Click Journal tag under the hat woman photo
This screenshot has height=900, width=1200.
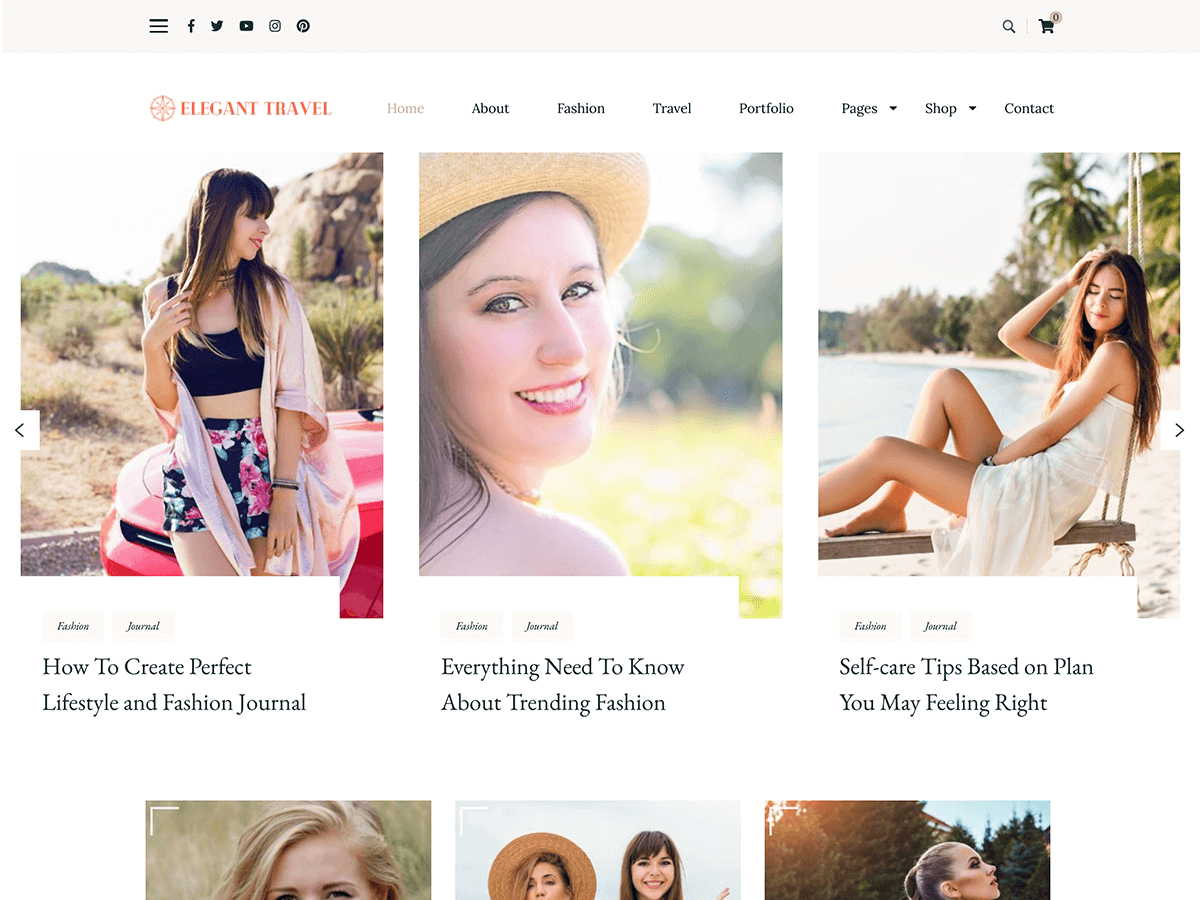[x=542, y=626]
